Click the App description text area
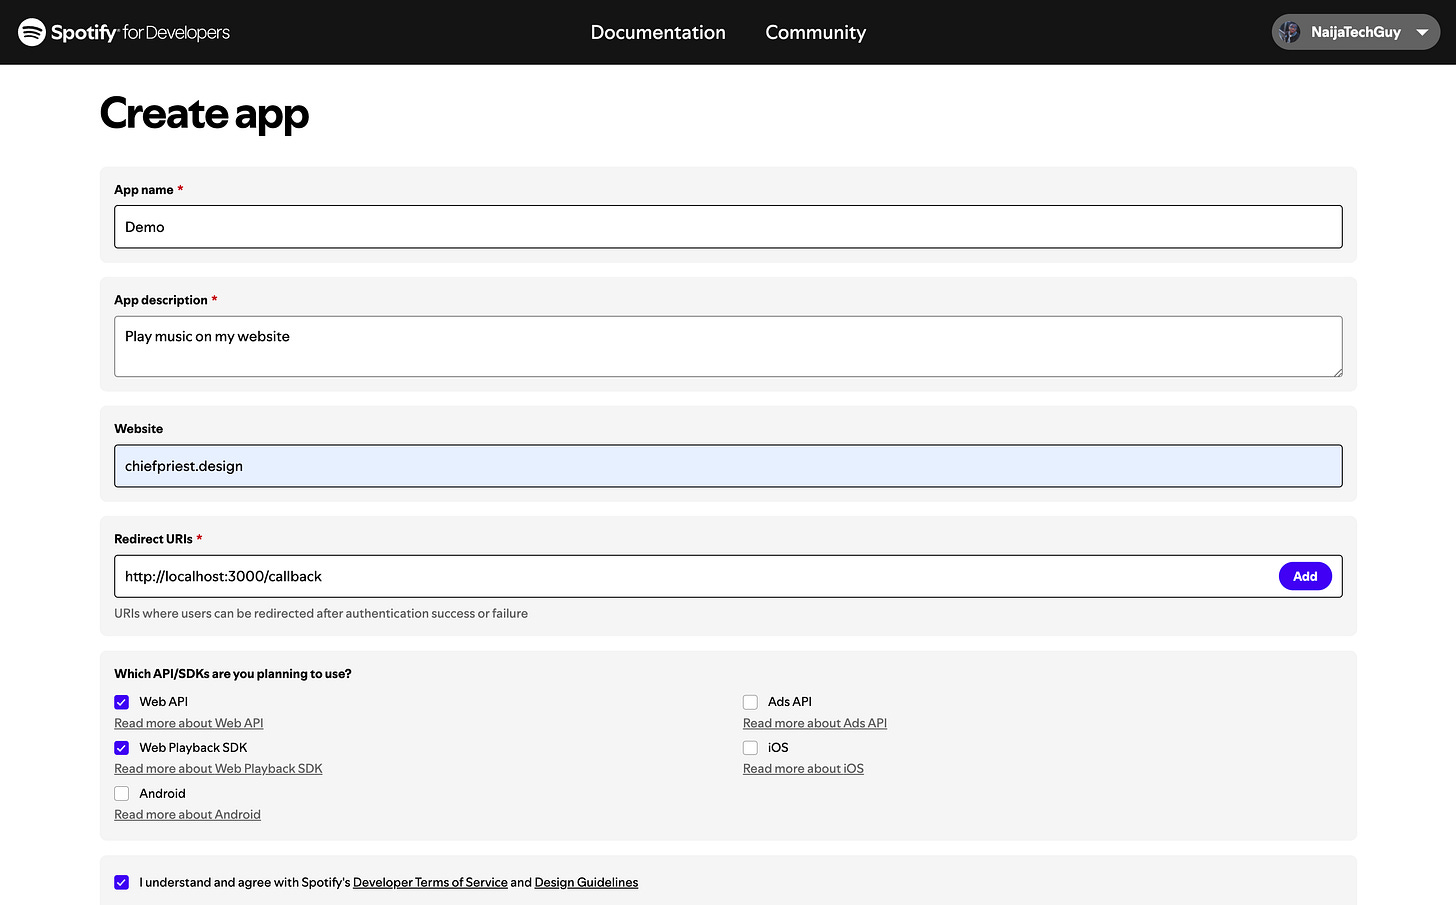The width and height of the screenshot is (1456, 905). (x=728, y=346)
